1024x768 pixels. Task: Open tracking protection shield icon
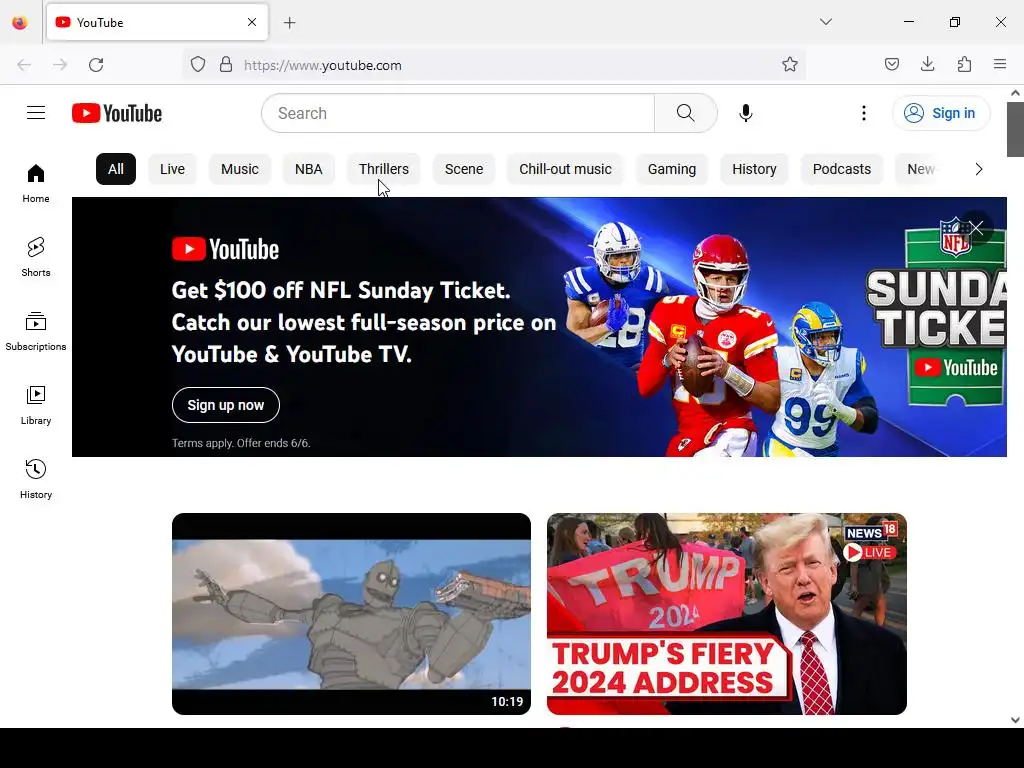coord(198,64)
